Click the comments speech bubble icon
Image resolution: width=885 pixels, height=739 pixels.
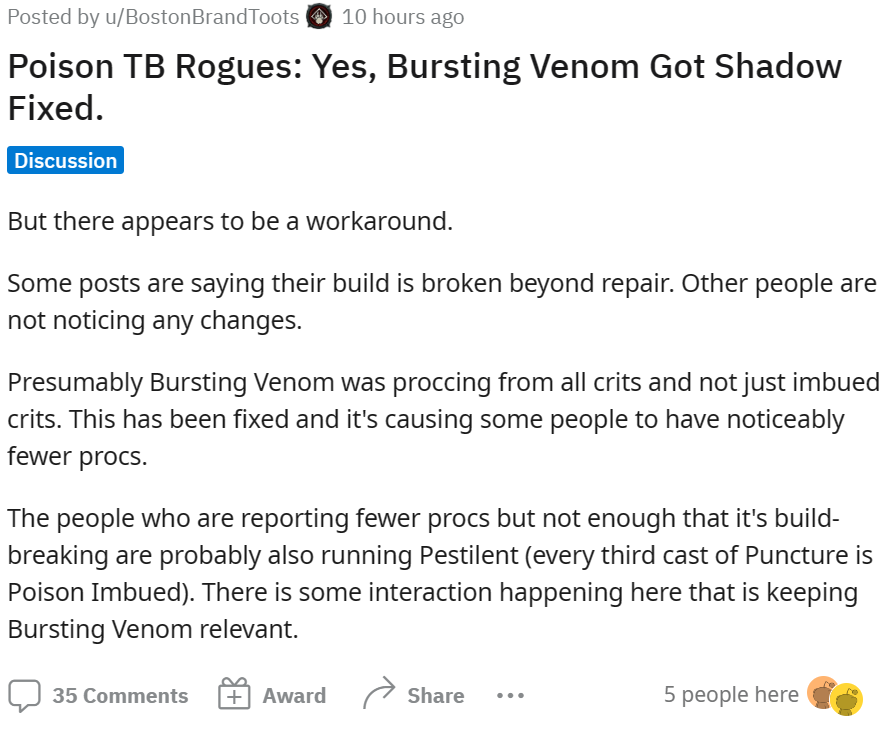(24, 695)
